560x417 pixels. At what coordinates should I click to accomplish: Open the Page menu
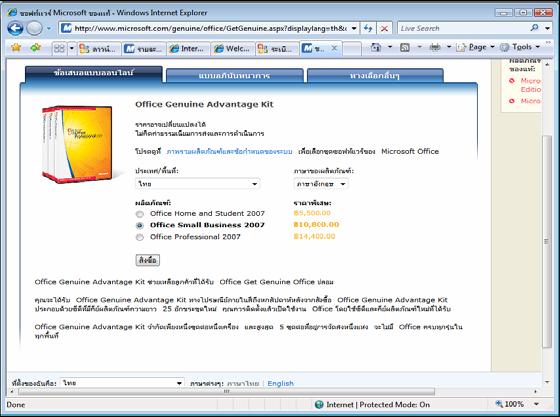(475, 47)
